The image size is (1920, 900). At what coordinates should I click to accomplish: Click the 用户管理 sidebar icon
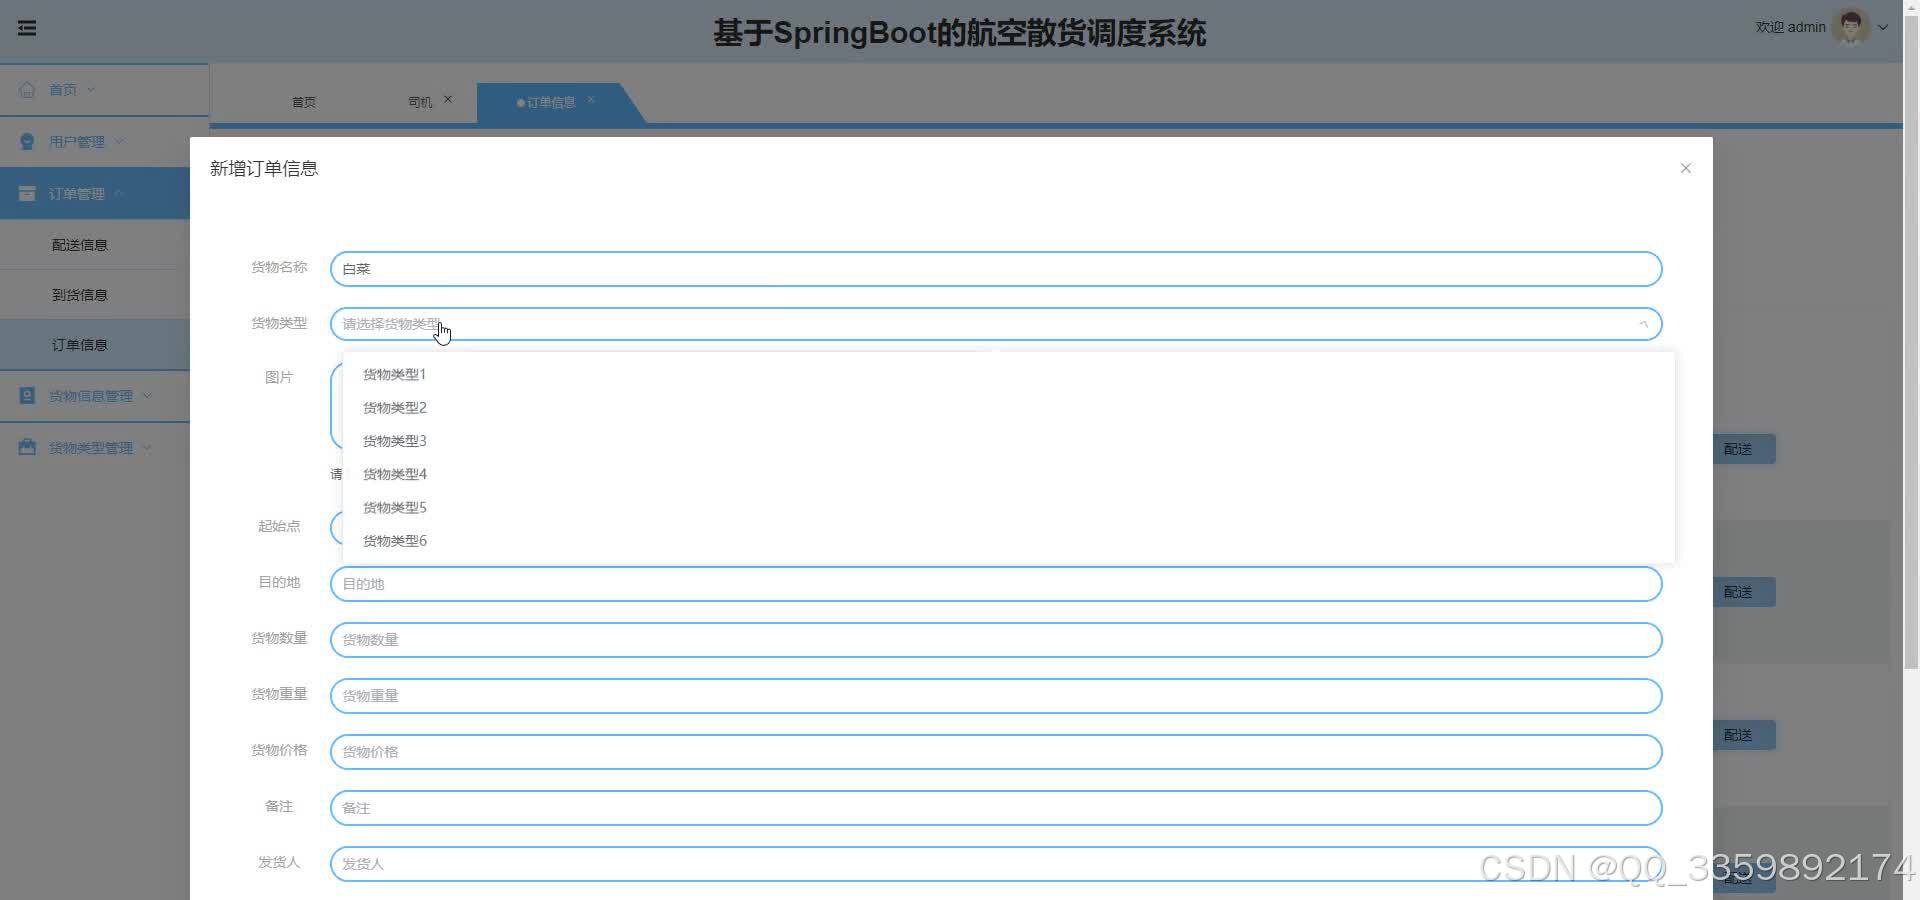(x=27, y=142)
